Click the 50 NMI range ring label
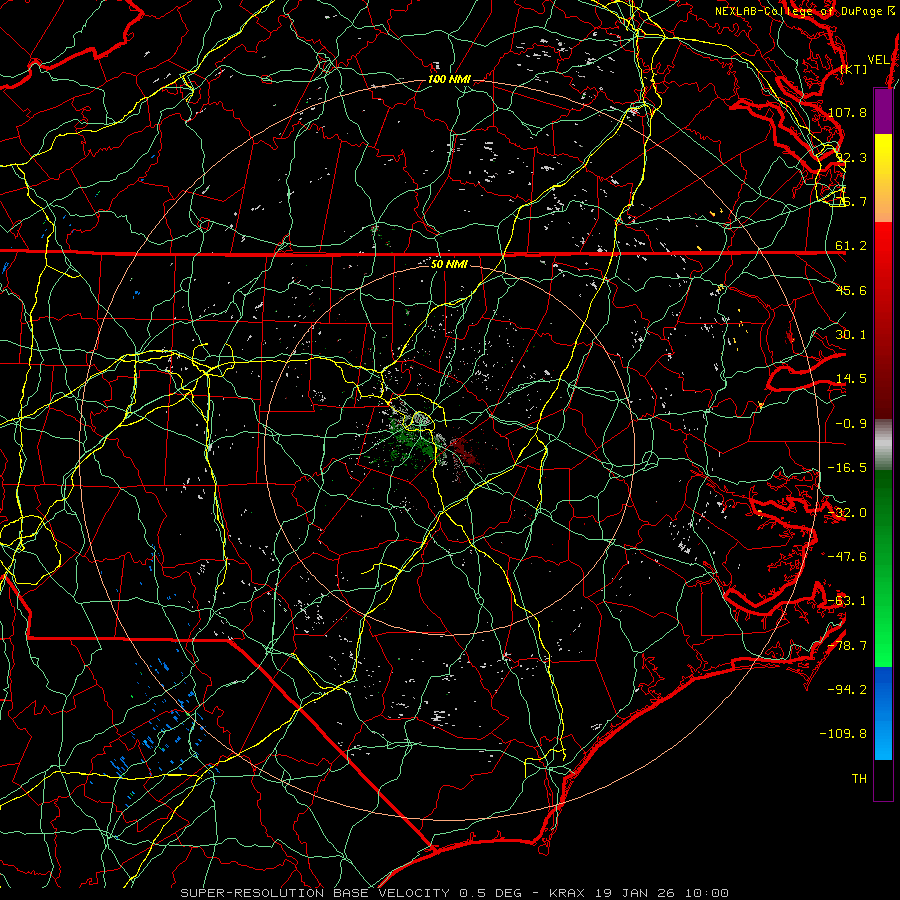900x900 pixels. [x=449, y=265]
